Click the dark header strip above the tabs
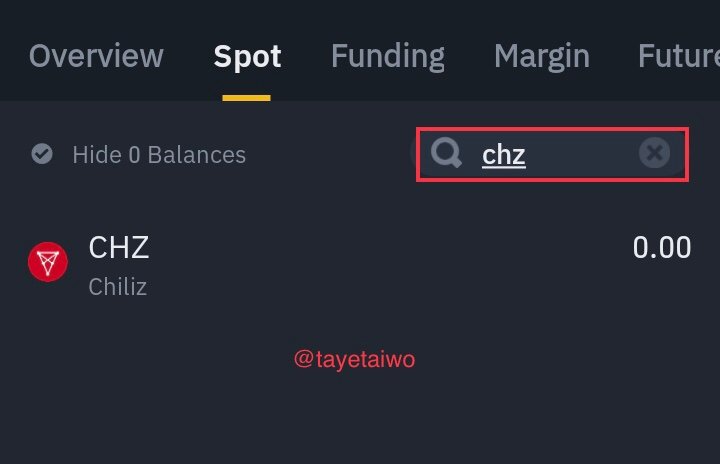 [x=360, y=14]
